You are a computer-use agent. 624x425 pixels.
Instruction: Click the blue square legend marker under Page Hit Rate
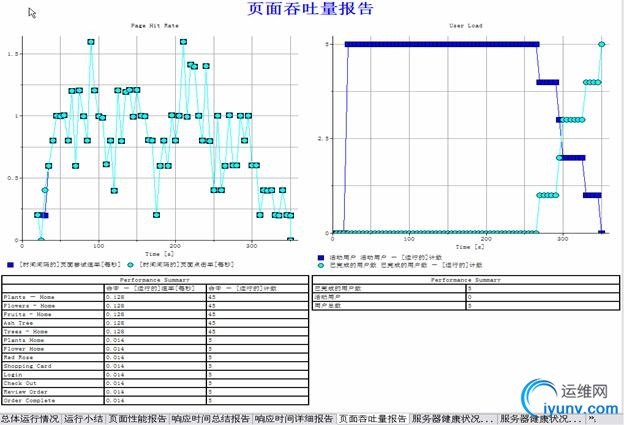[x=11, y=264]
